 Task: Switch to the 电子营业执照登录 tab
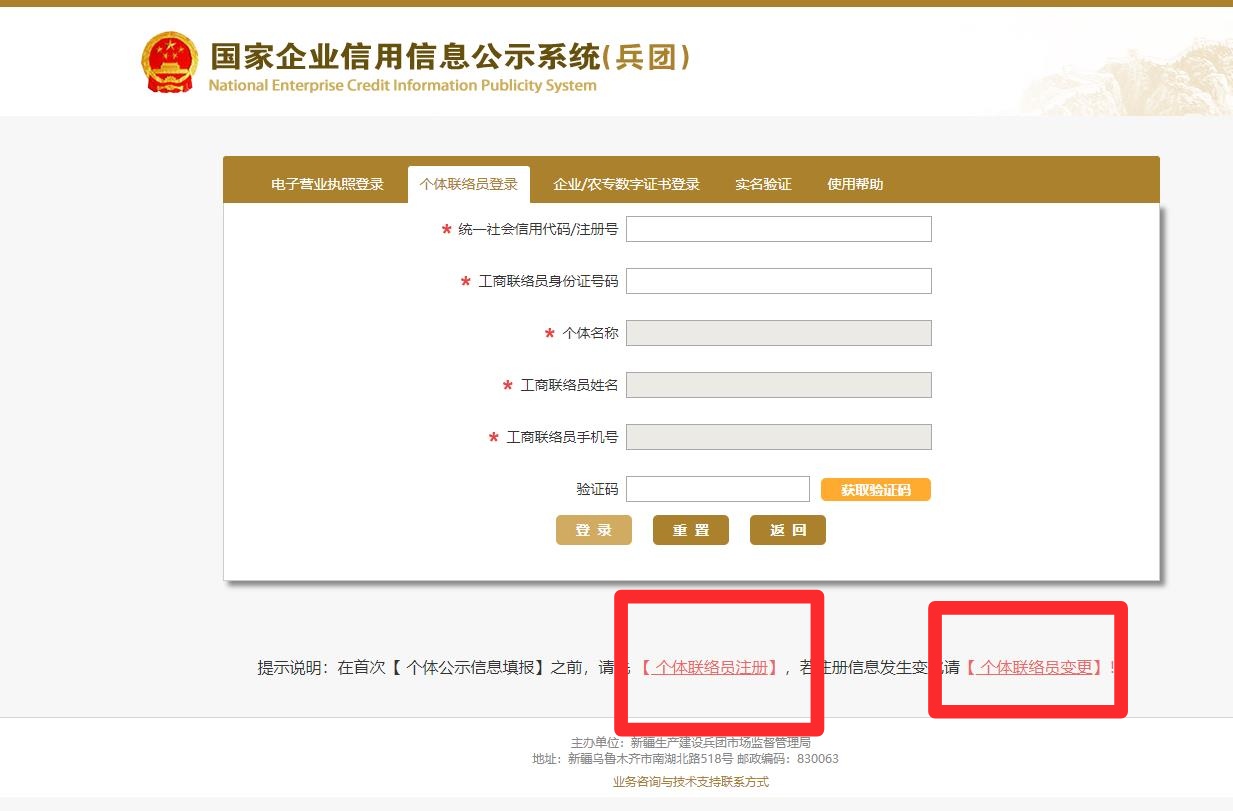(327, 184)
